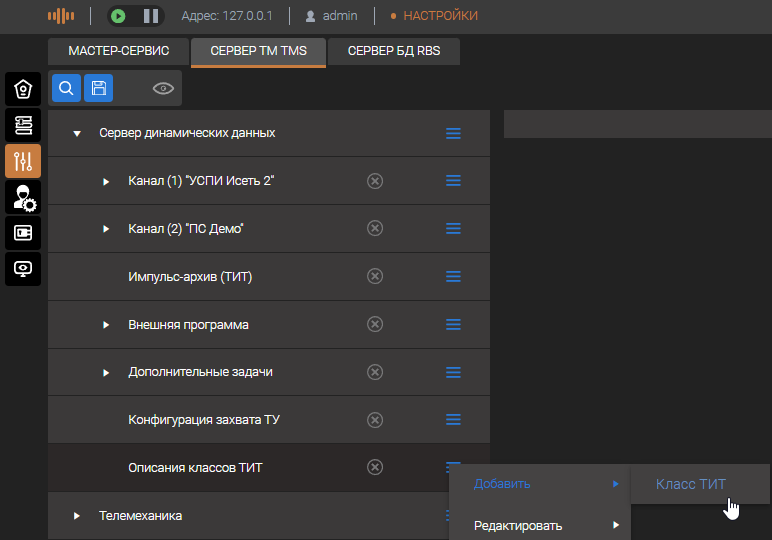Select Конфигурация захвата ТУ tree item
The width and height of the screenshot is (772, 540).
click(x=203, y=420)
